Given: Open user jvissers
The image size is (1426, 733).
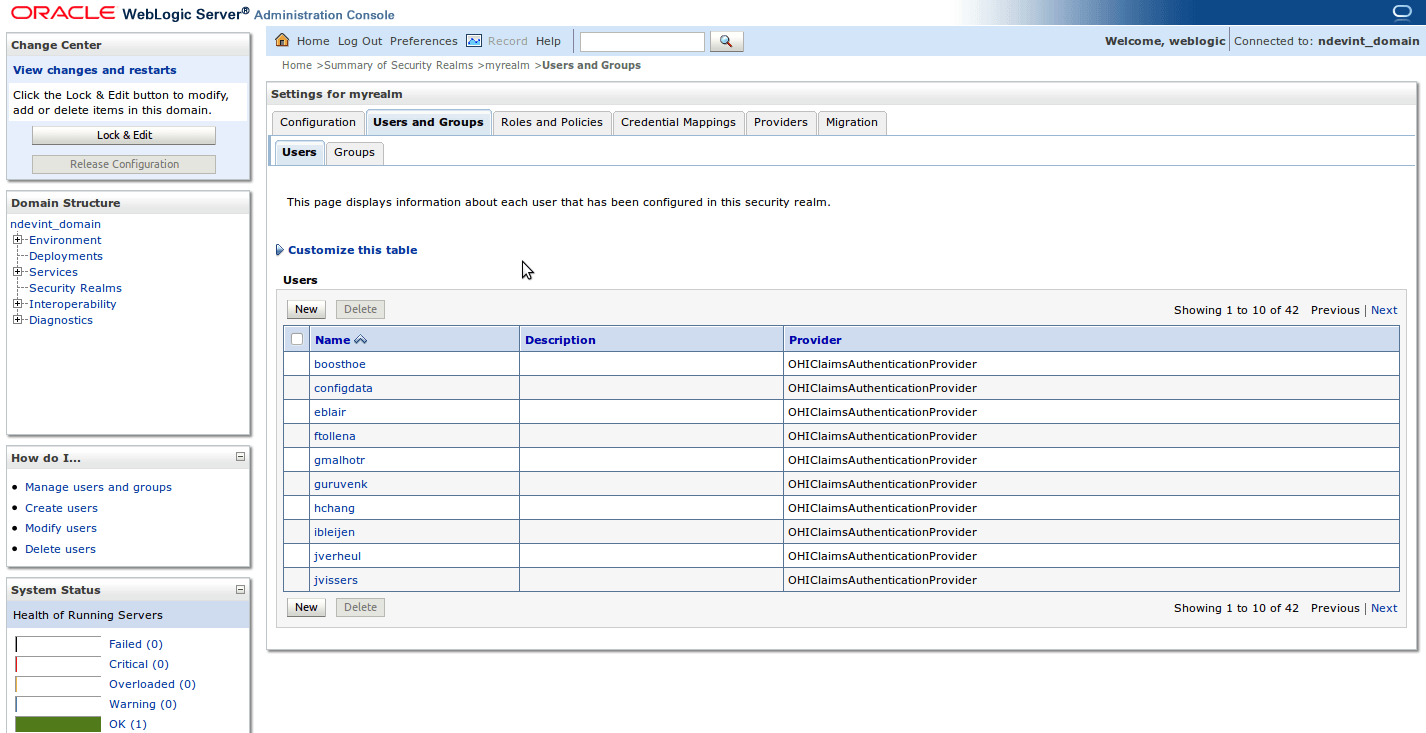Looking at the screenshot, I should click(336, 580).
